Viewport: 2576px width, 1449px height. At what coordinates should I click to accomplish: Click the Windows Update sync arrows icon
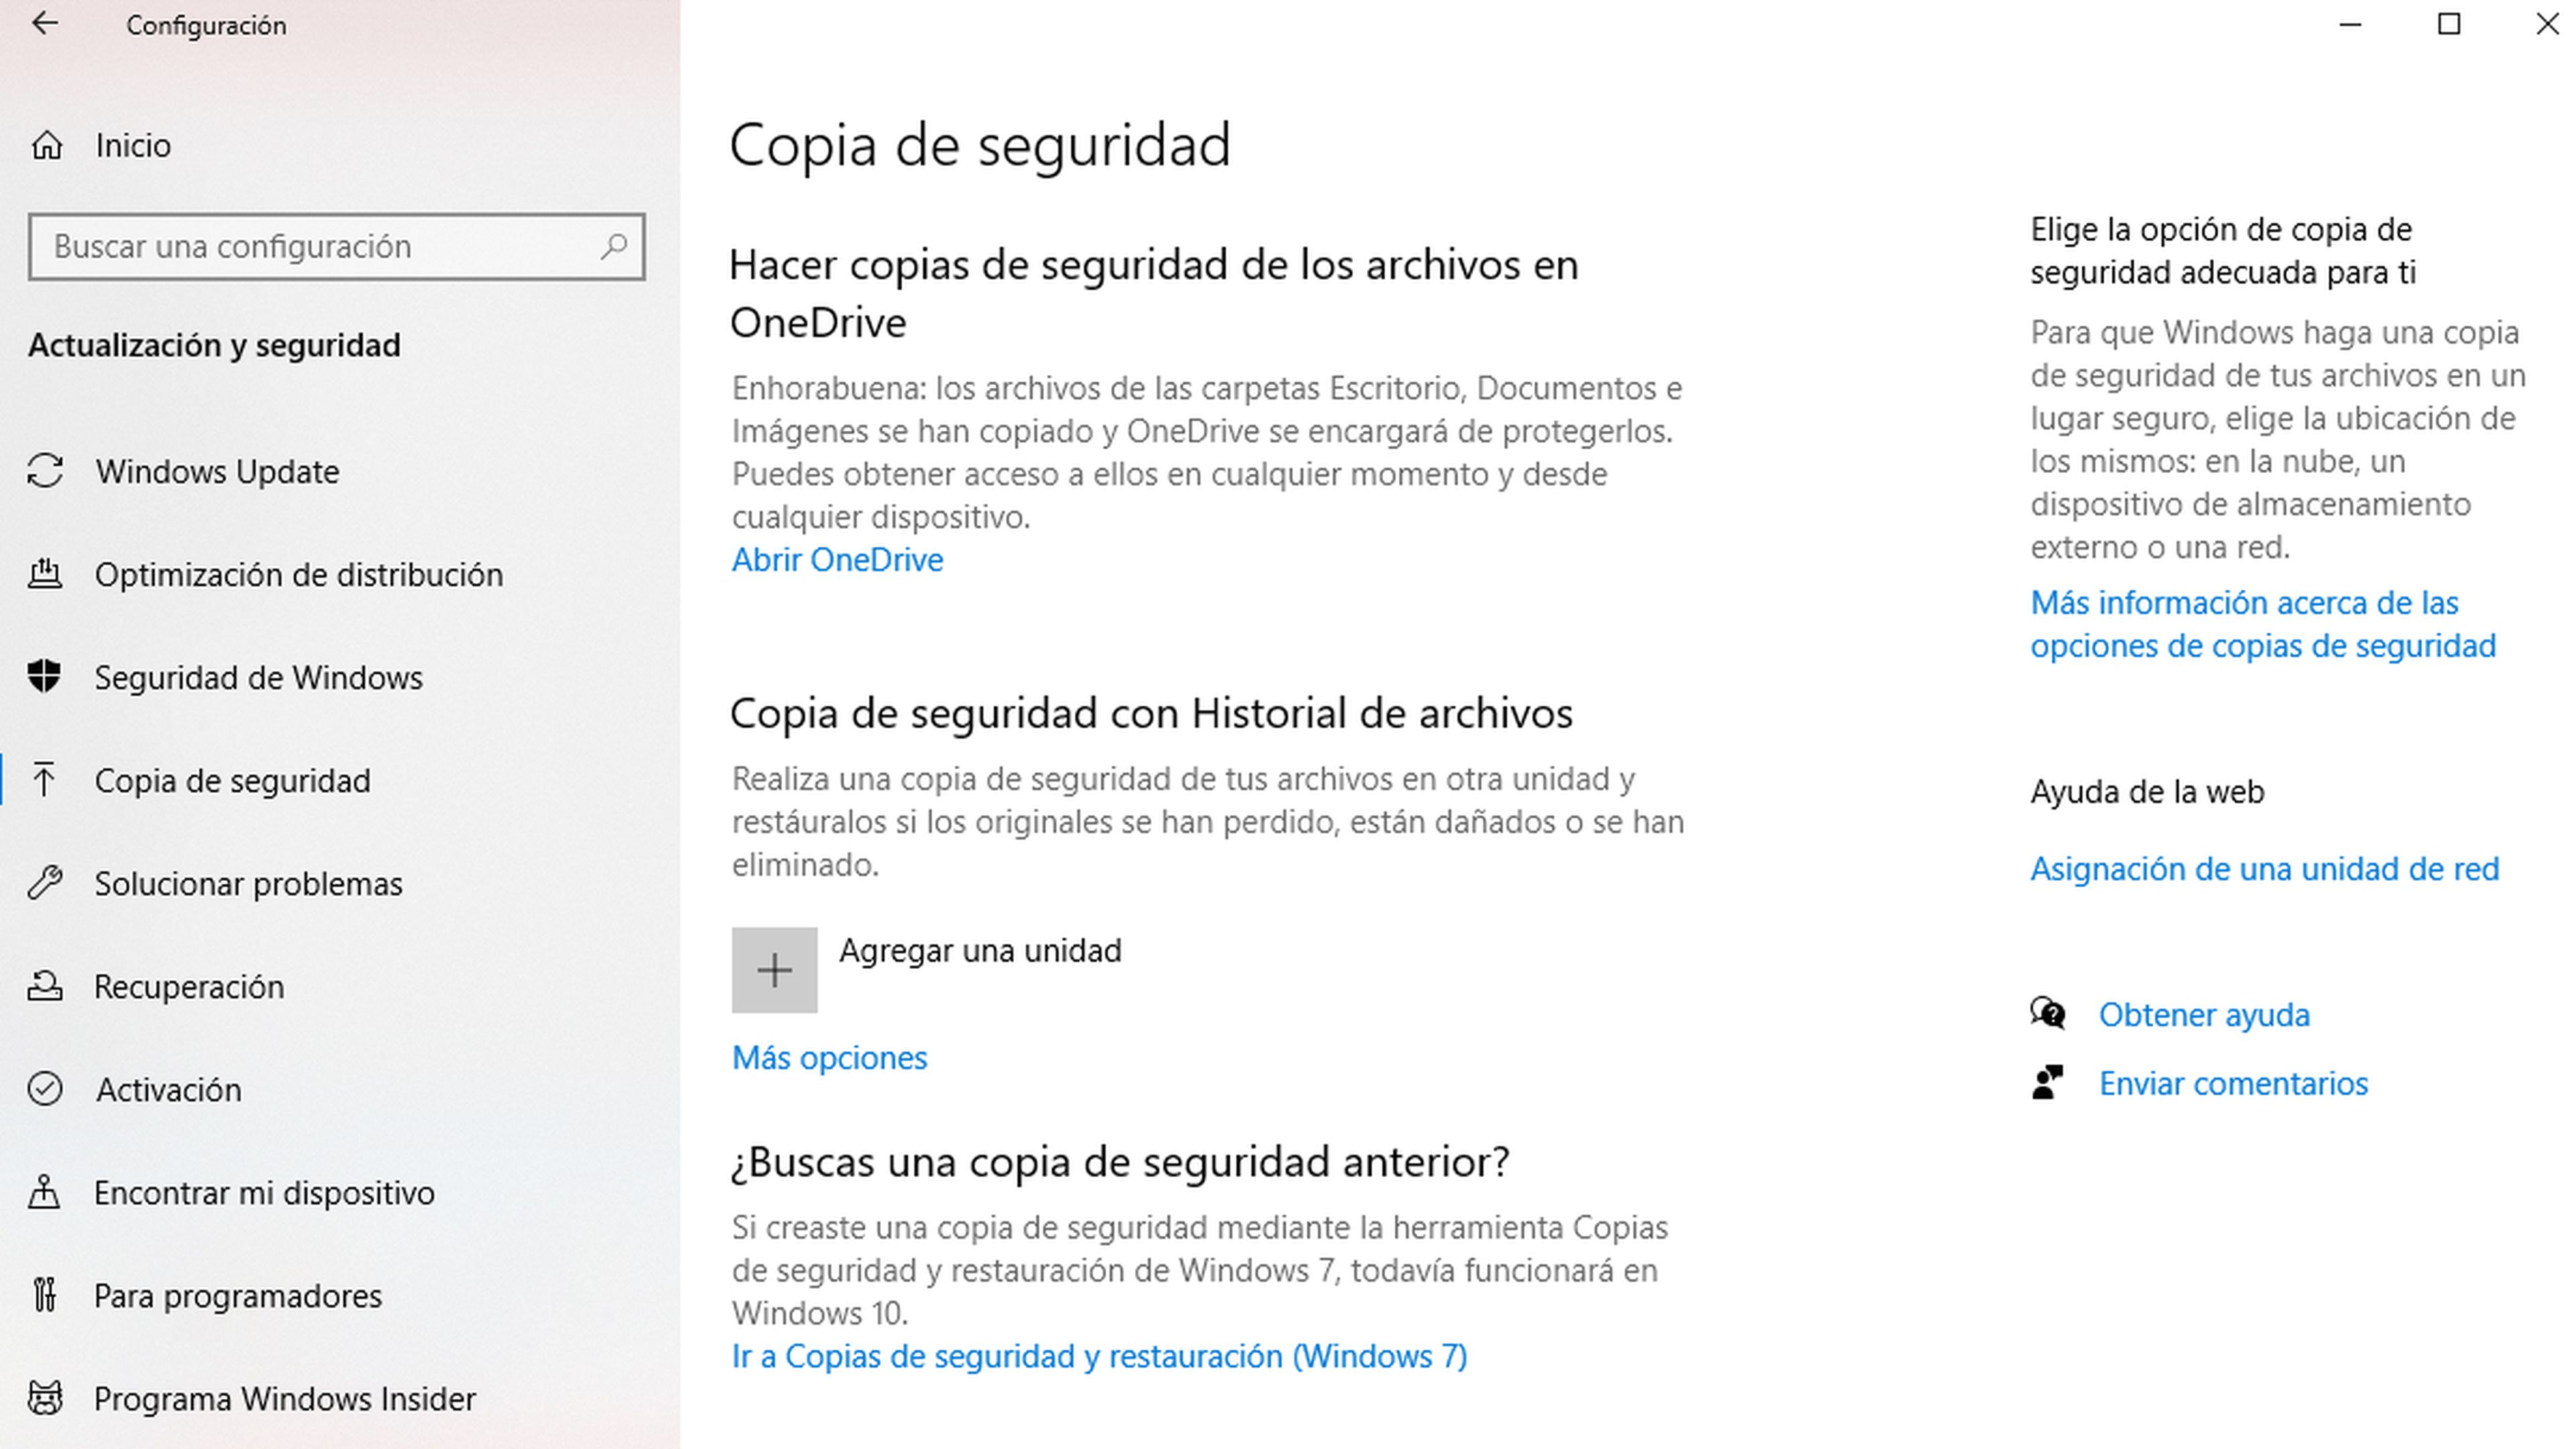[x=45, y=471]
